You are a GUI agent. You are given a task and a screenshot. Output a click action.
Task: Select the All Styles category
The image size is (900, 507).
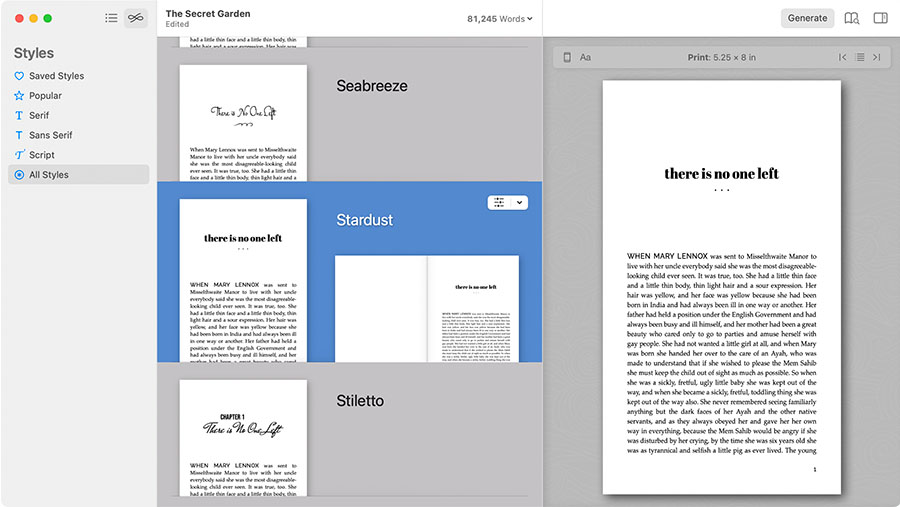79,175
